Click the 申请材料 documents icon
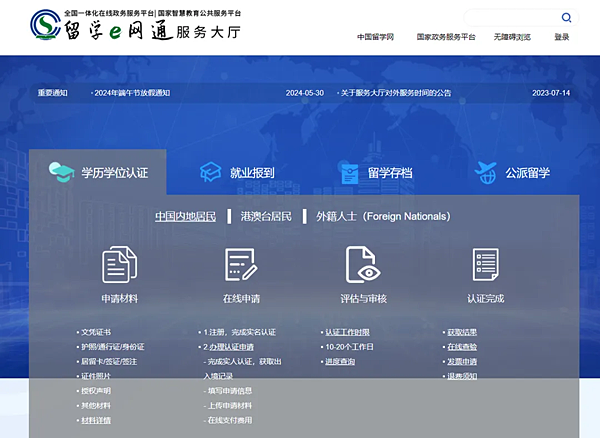 pyautogui.click(x=120, y=264)
